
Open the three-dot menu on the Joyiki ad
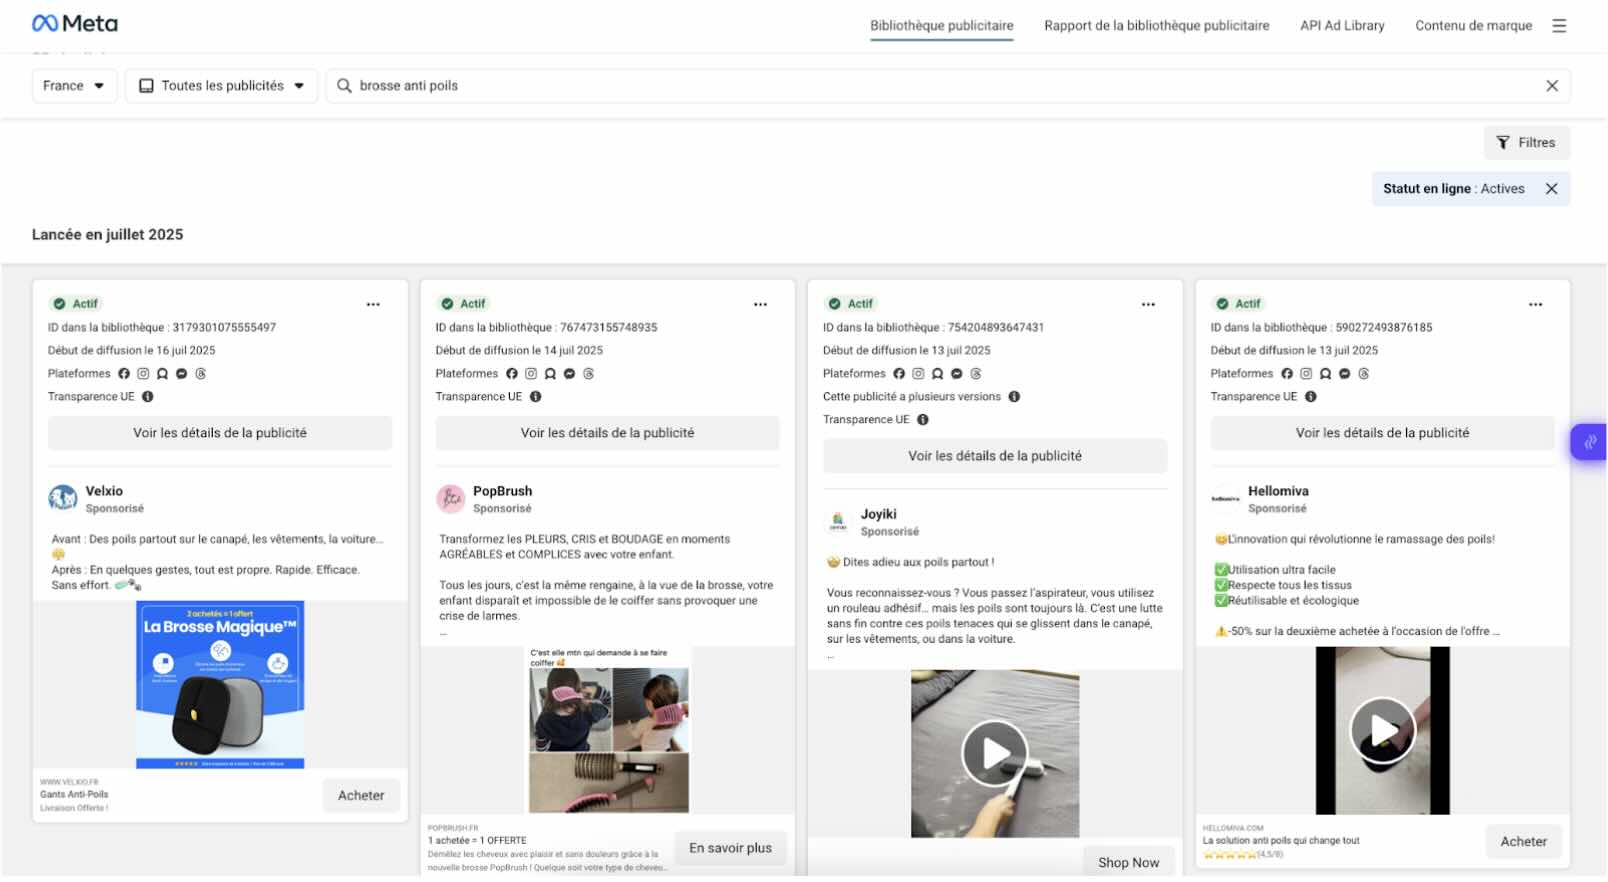click(1148, 304)
